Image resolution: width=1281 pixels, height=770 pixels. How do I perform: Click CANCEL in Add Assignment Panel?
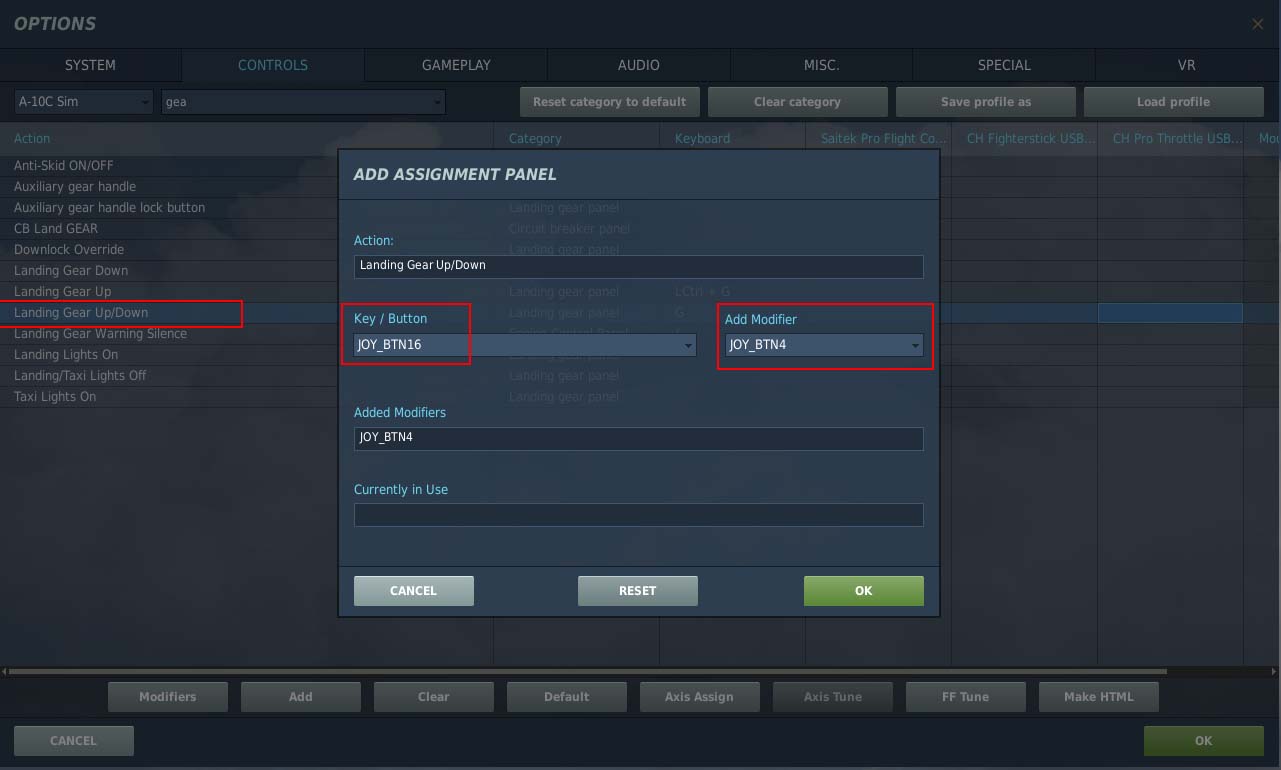point(414,591)
